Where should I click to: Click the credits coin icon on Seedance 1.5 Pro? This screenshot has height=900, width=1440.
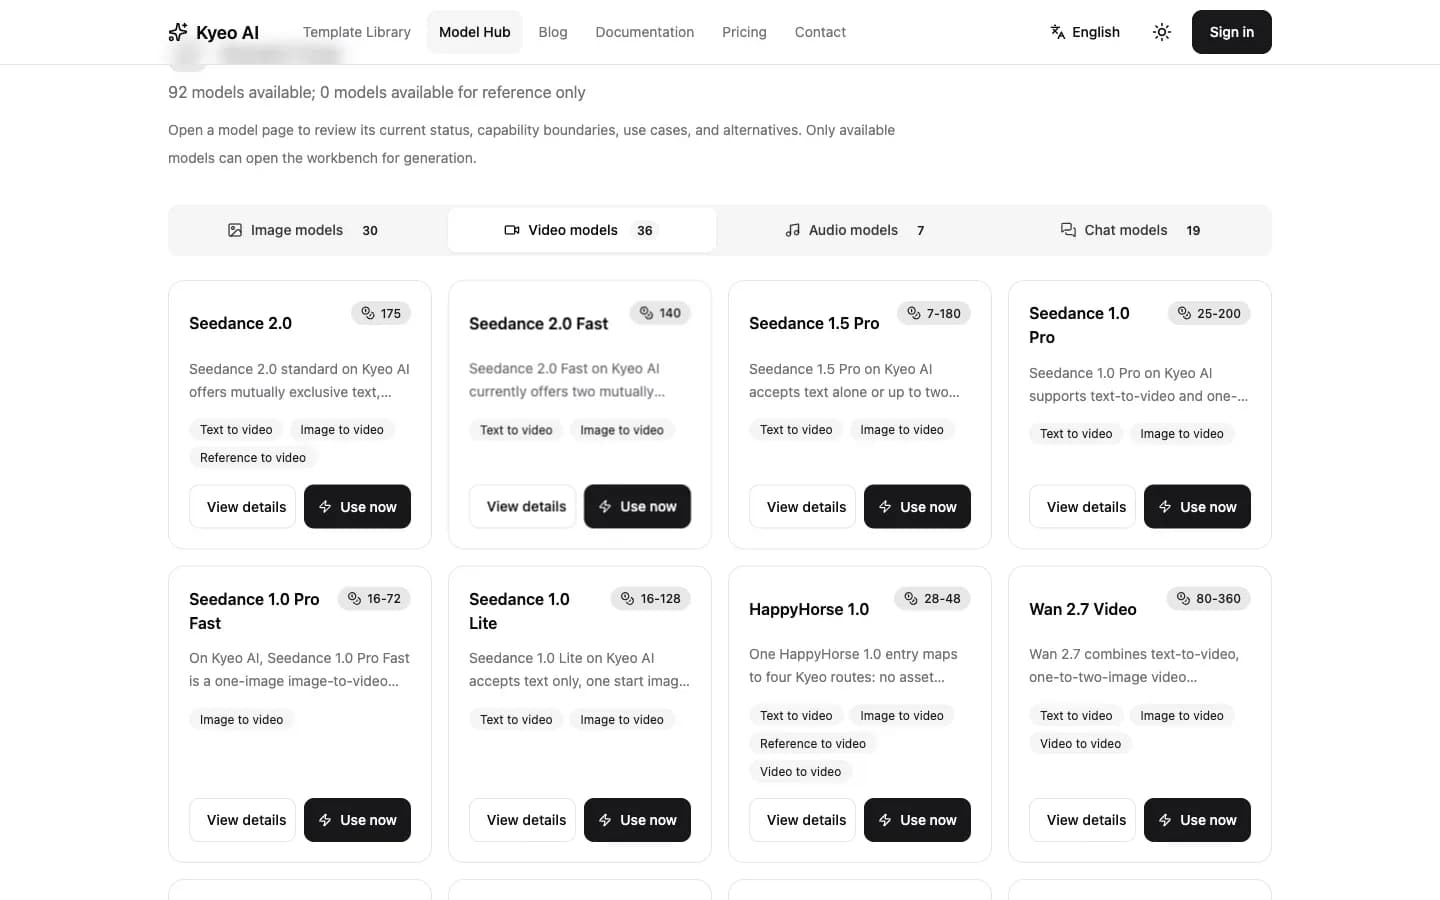[x=914, y=313]
